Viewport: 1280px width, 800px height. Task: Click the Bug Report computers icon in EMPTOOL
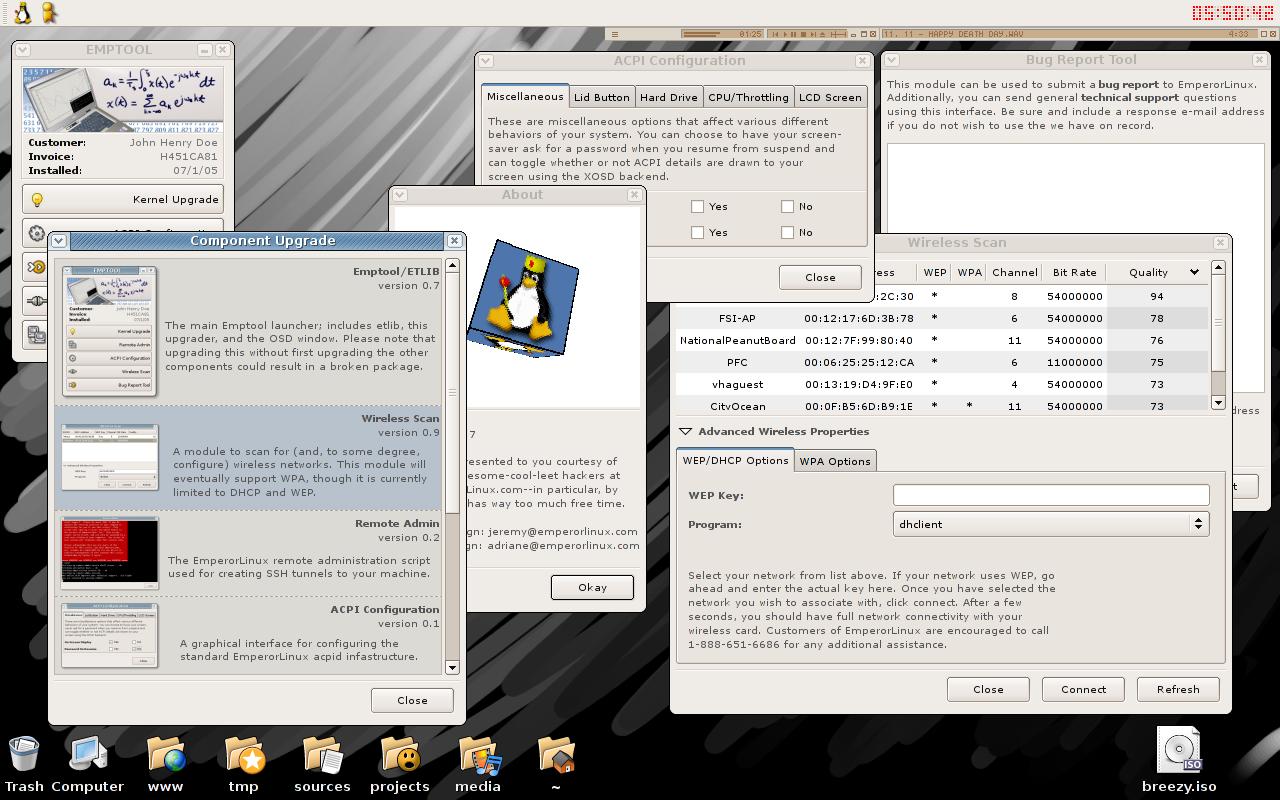(x=37, y=335)
